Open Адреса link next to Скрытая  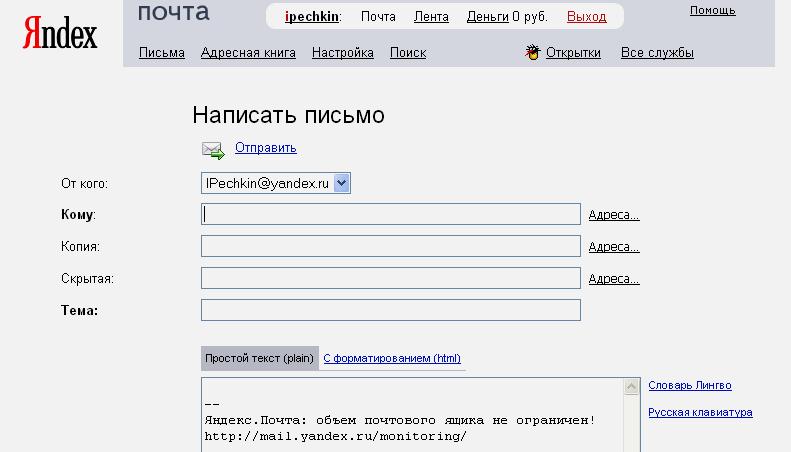pos(613,278)
